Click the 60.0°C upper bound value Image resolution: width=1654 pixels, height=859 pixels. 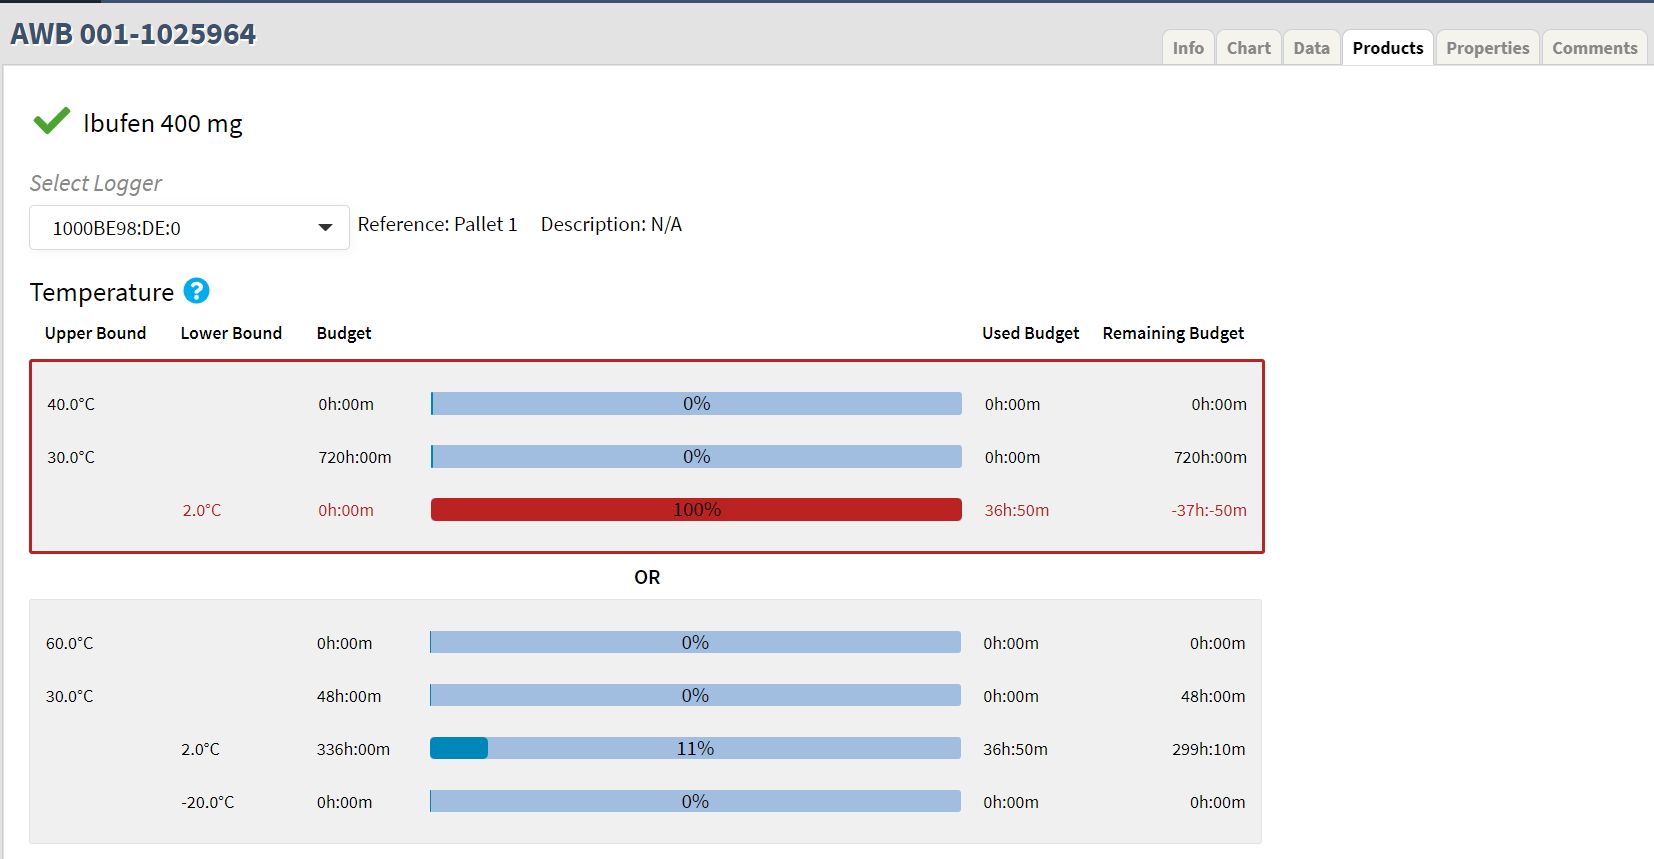click(69, 643)
